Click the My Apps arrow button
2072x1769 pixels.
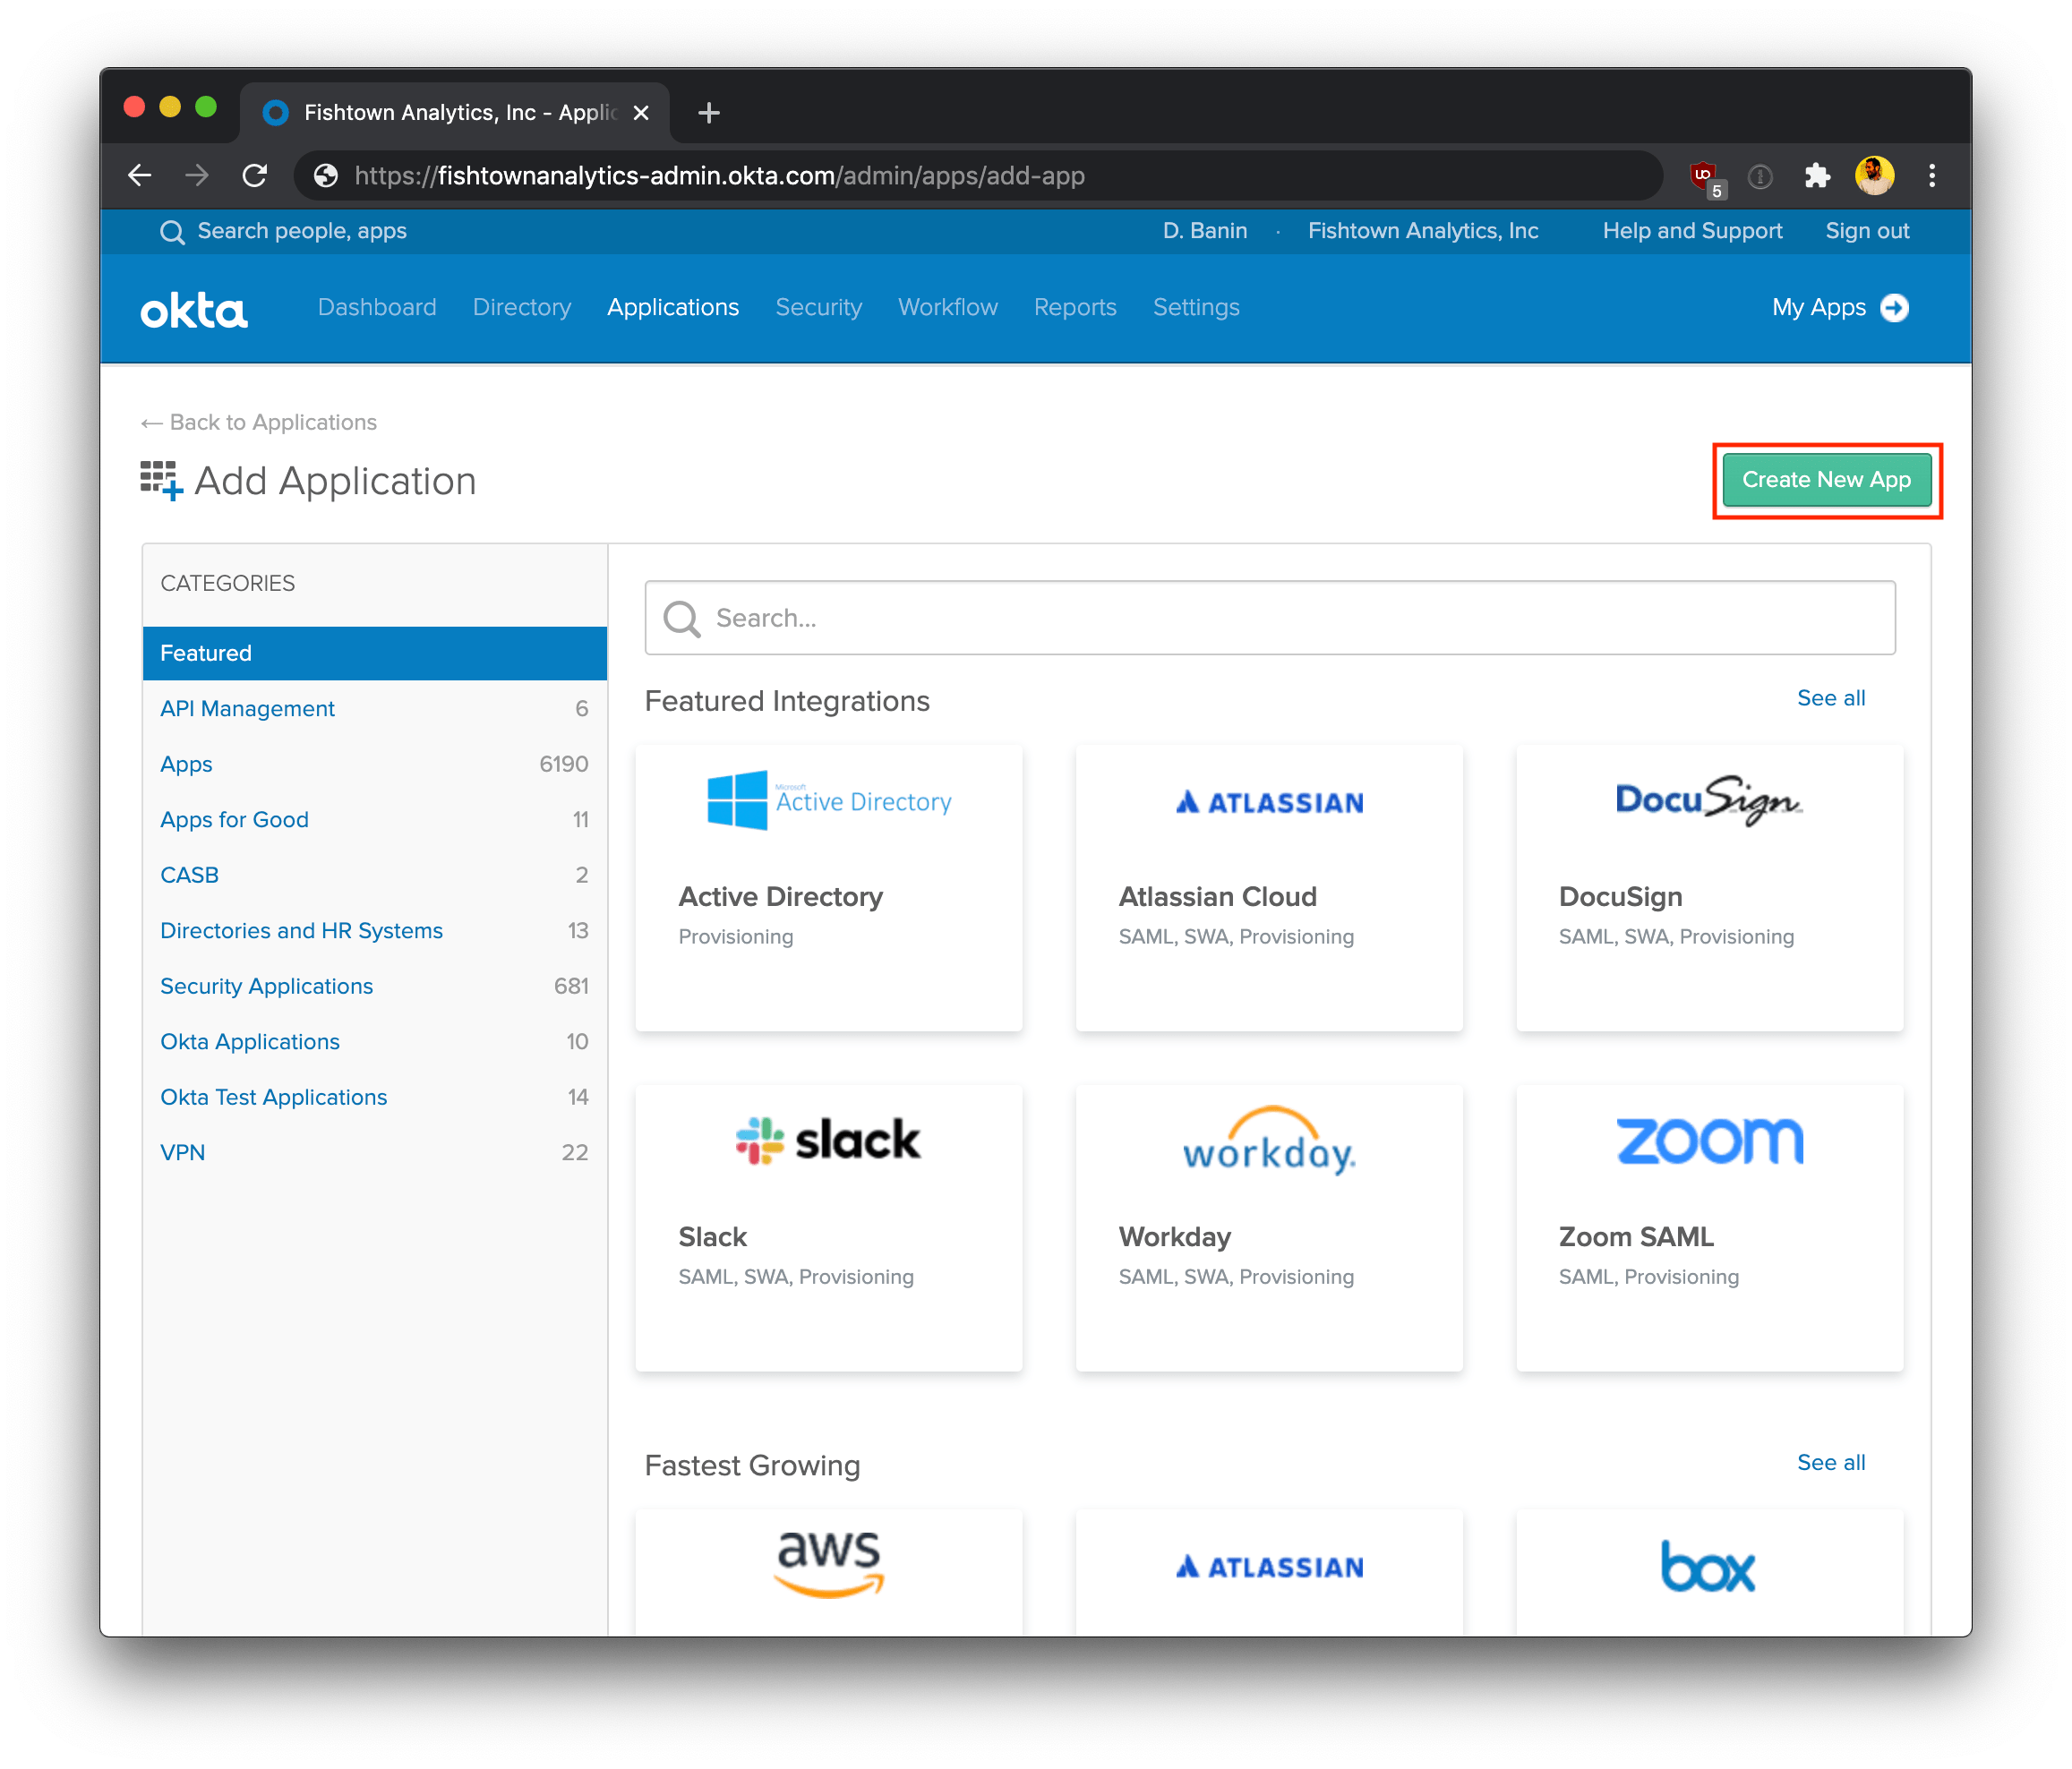click(1896, 308)
